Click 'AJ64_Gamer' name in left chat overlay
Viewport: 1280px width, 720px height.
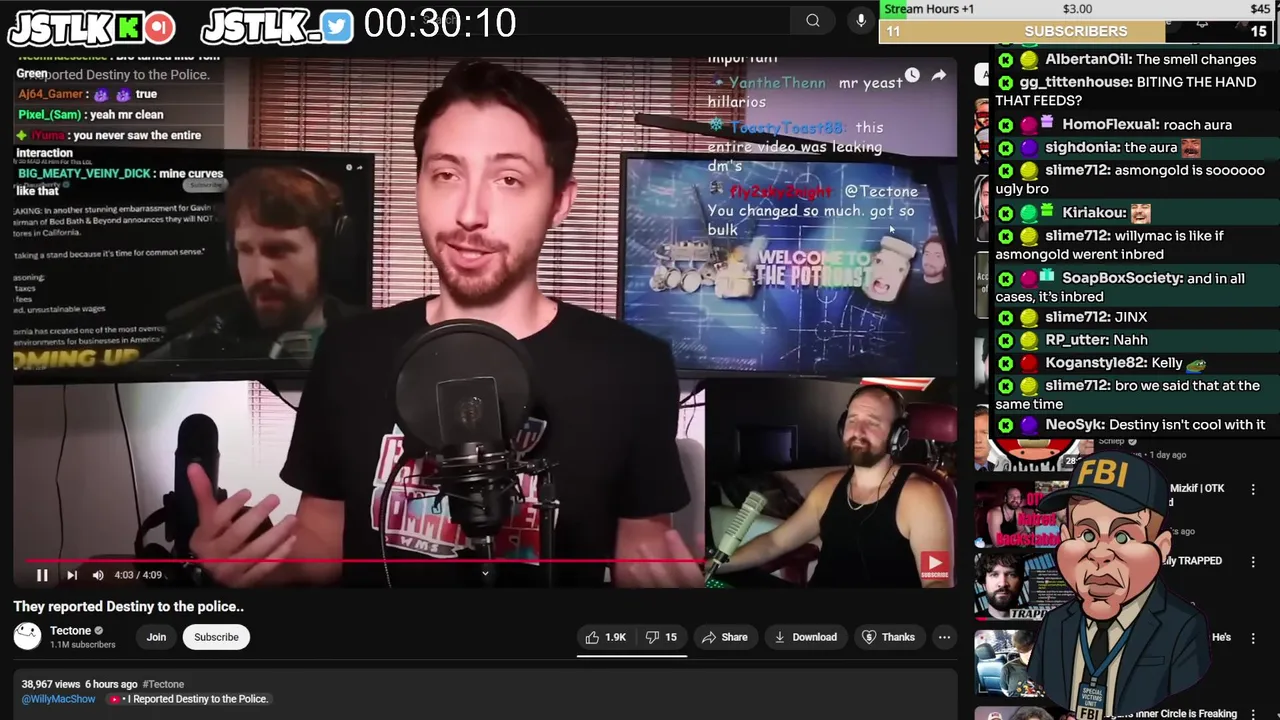[51, 94]
